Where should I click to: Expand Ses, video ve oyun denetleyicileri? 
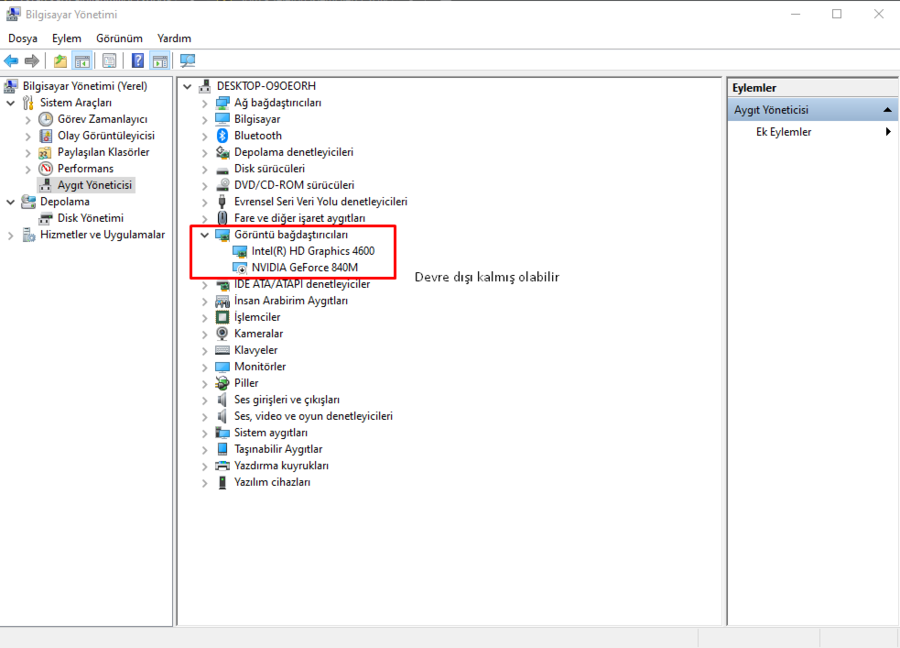[x=204, y=417]
